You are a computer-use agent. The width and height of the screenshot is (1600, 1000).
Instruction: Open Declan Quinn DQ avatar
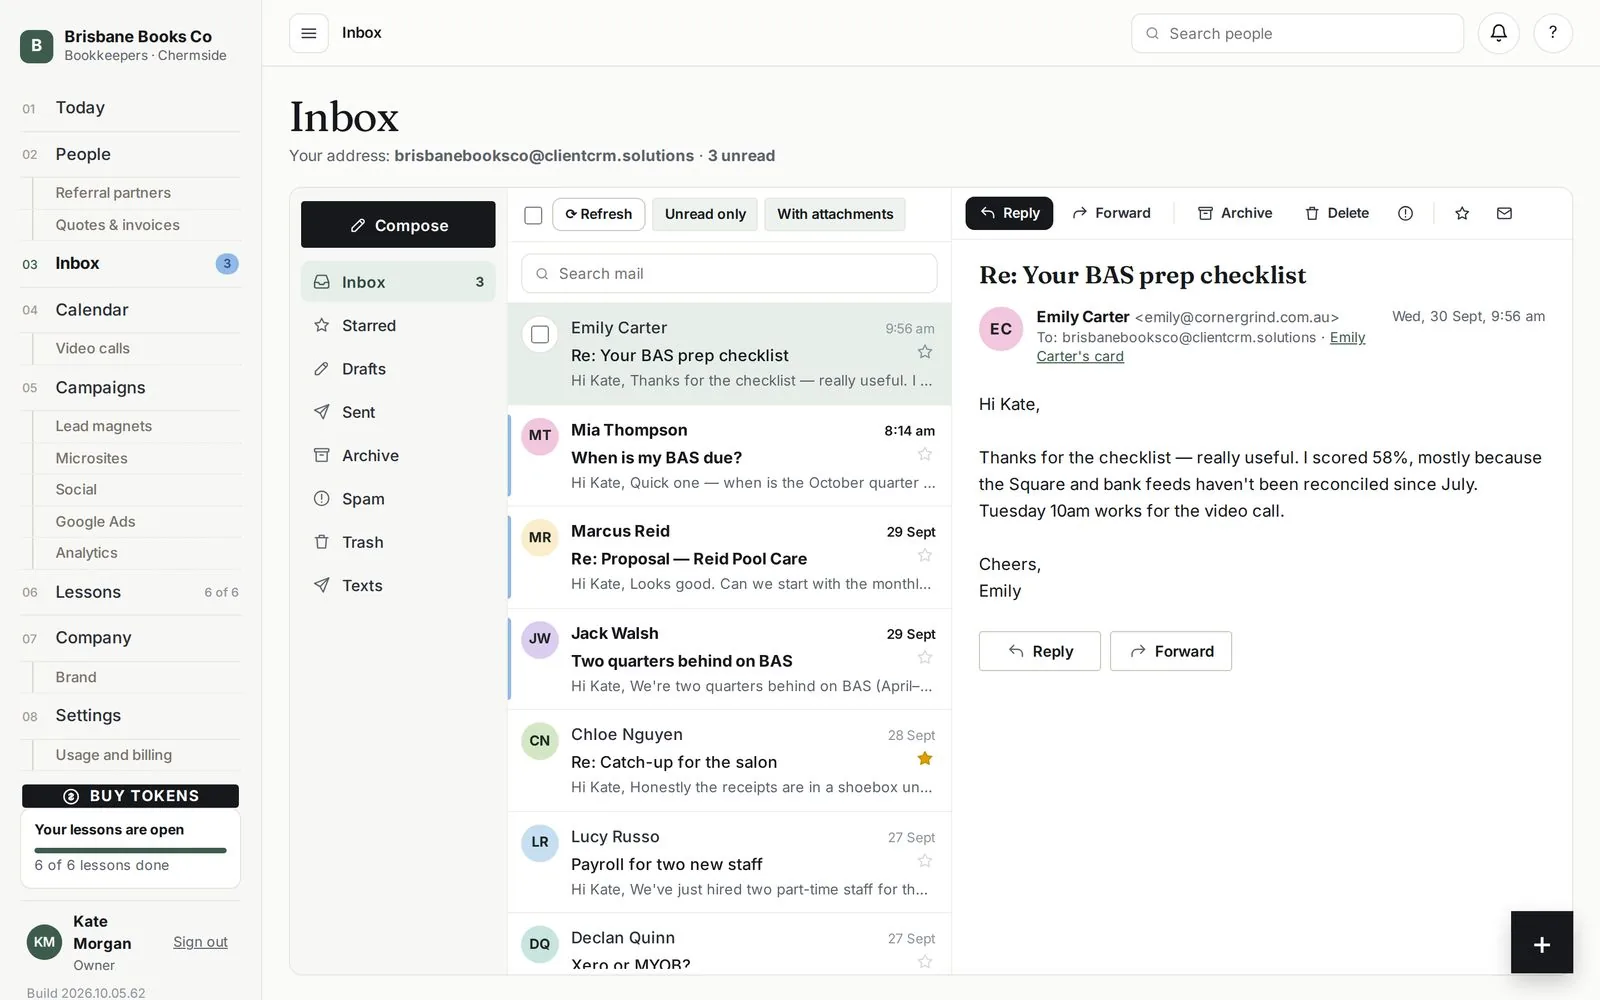click(x=540, y=944)
